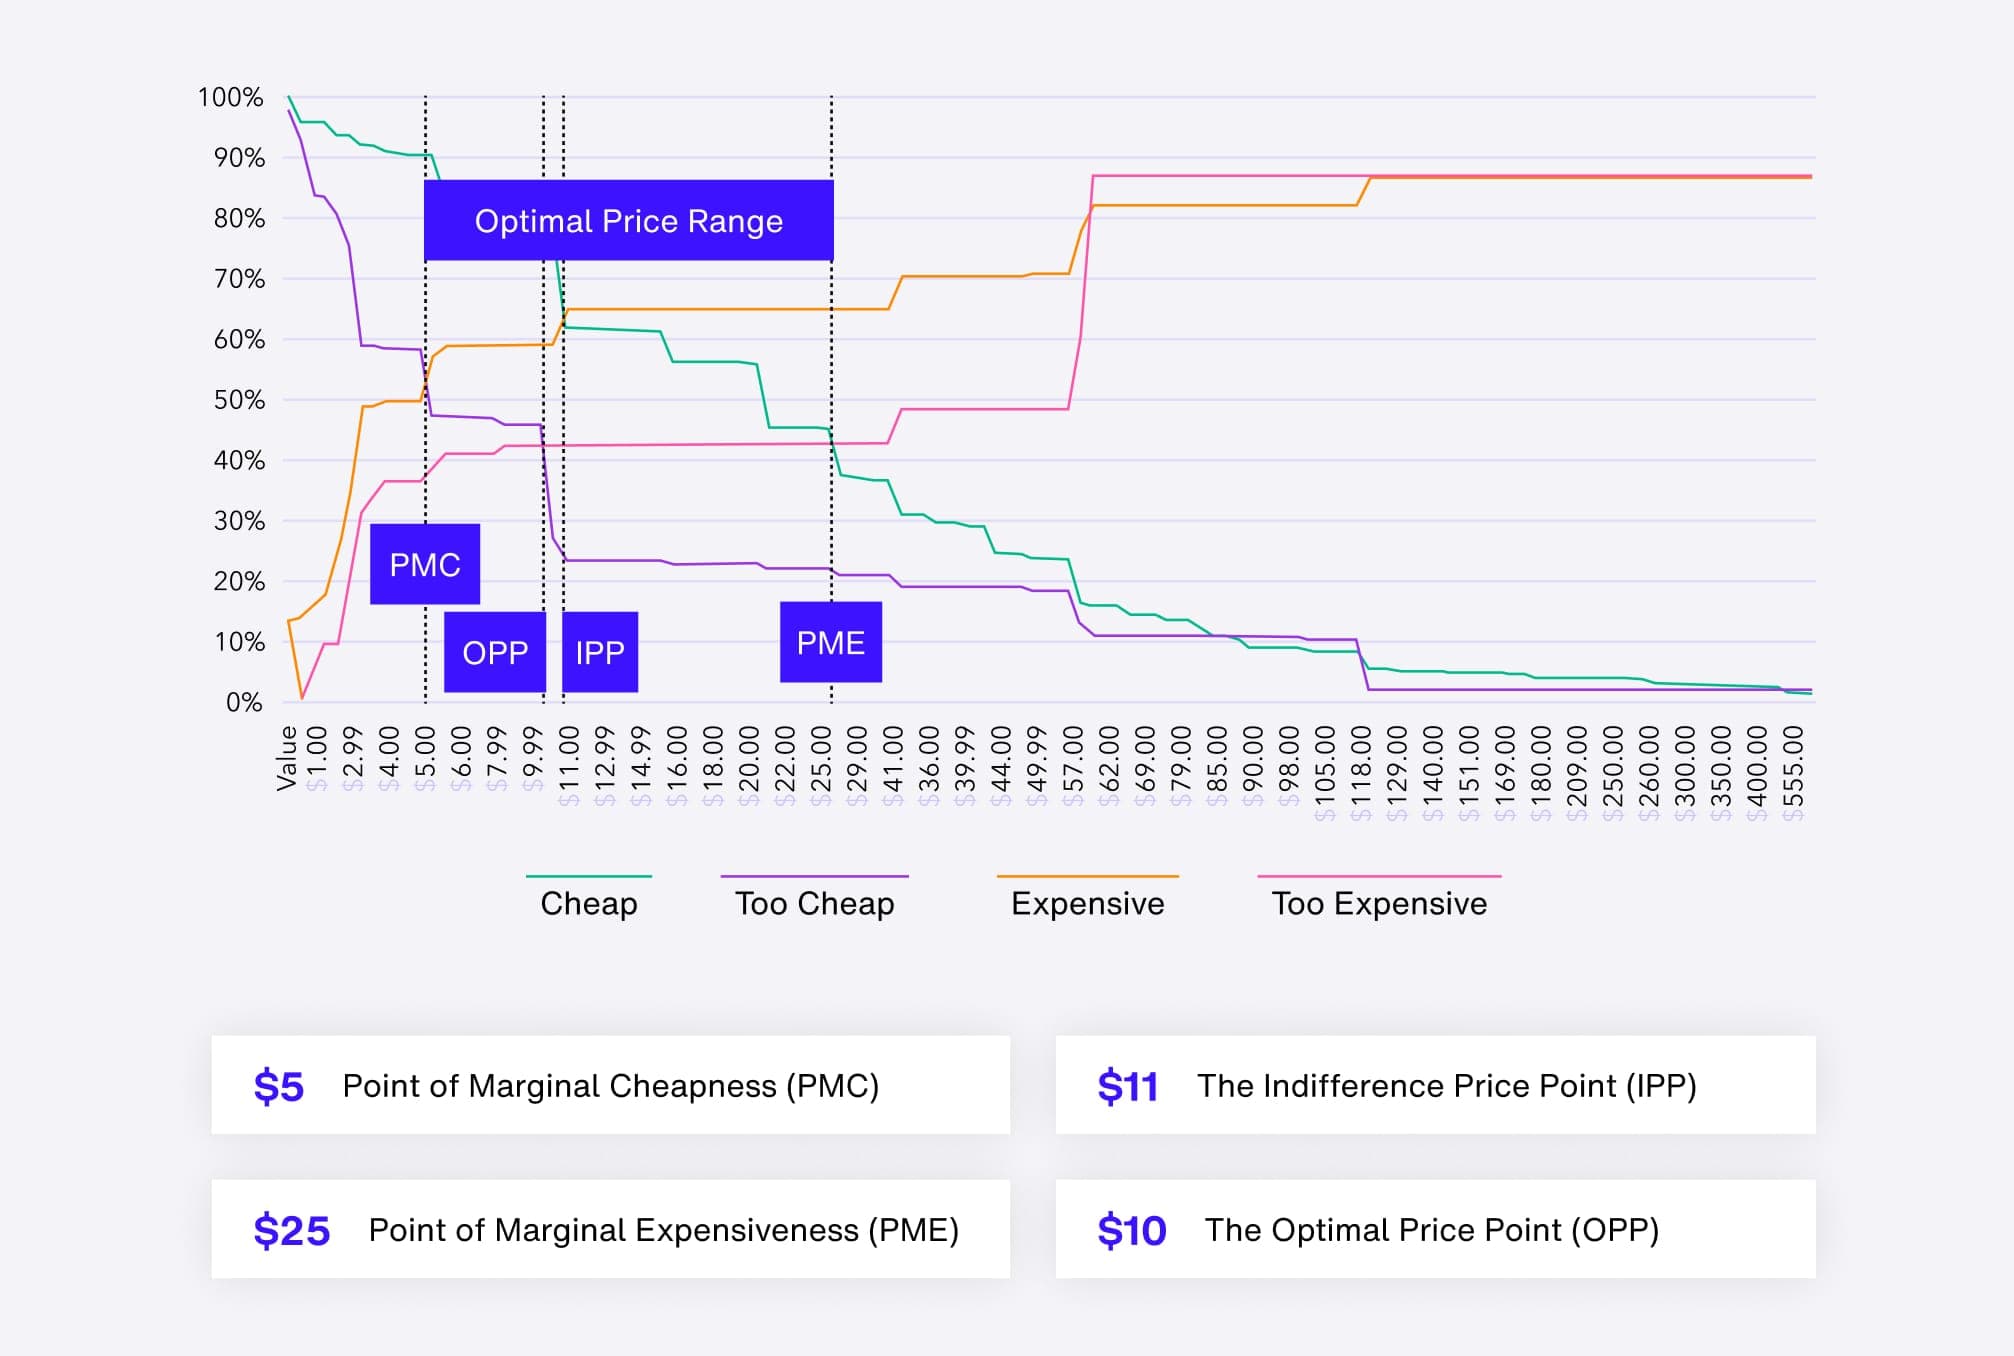
Task: Click the 100% label on vertical axis
Action: [231, 97]
